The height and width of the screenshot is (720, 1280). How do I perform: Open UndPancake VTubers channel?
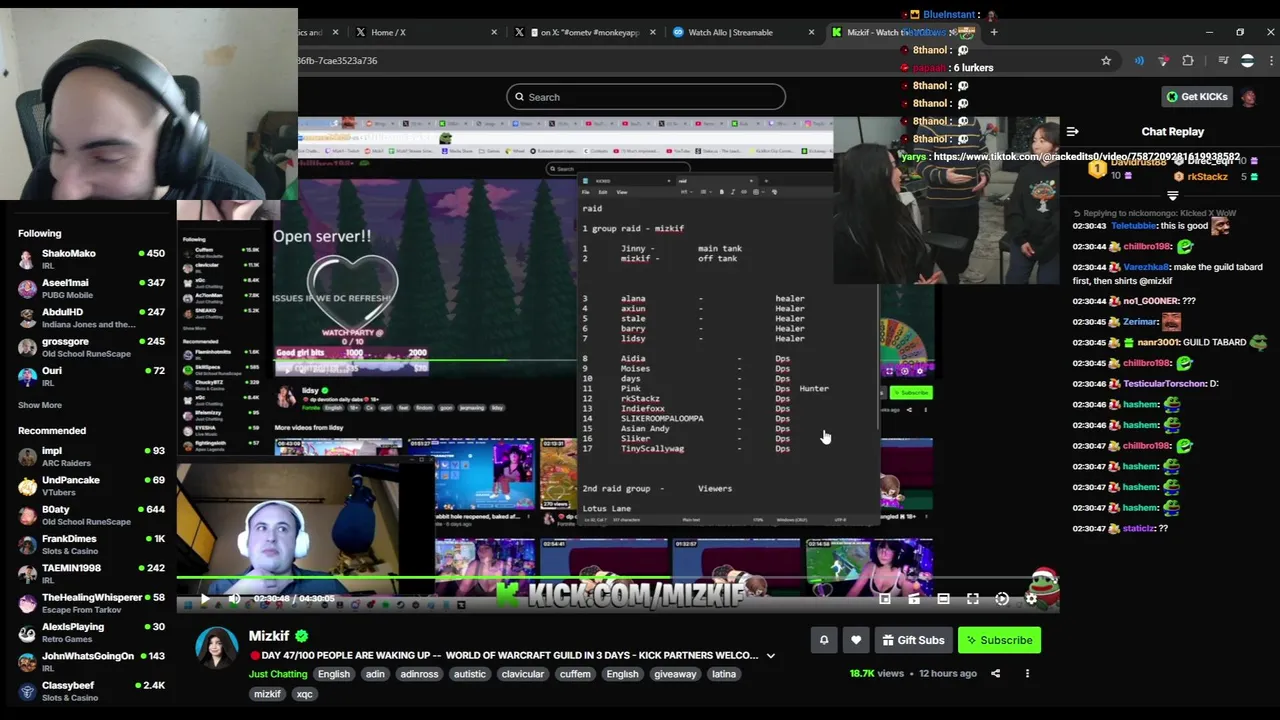coord(91,485)
